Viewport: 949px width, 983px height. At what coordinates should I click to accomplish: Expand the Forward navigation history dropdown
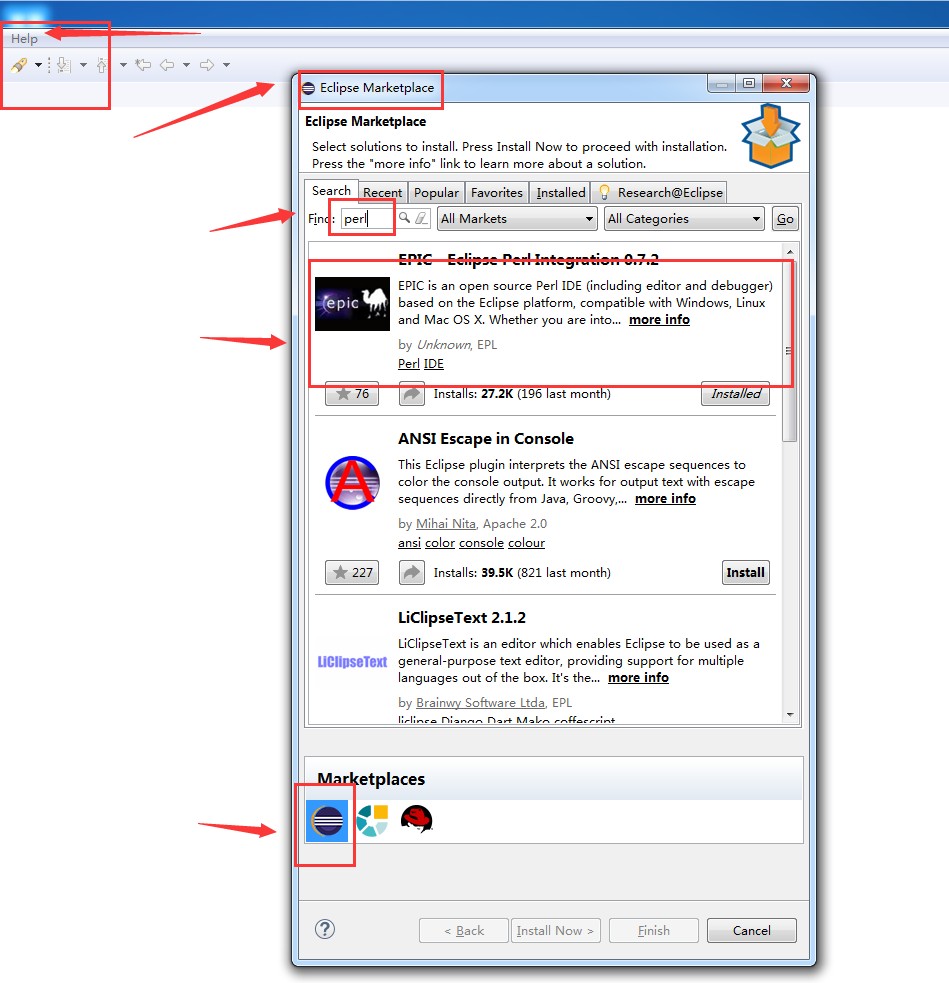coord(226,65)
